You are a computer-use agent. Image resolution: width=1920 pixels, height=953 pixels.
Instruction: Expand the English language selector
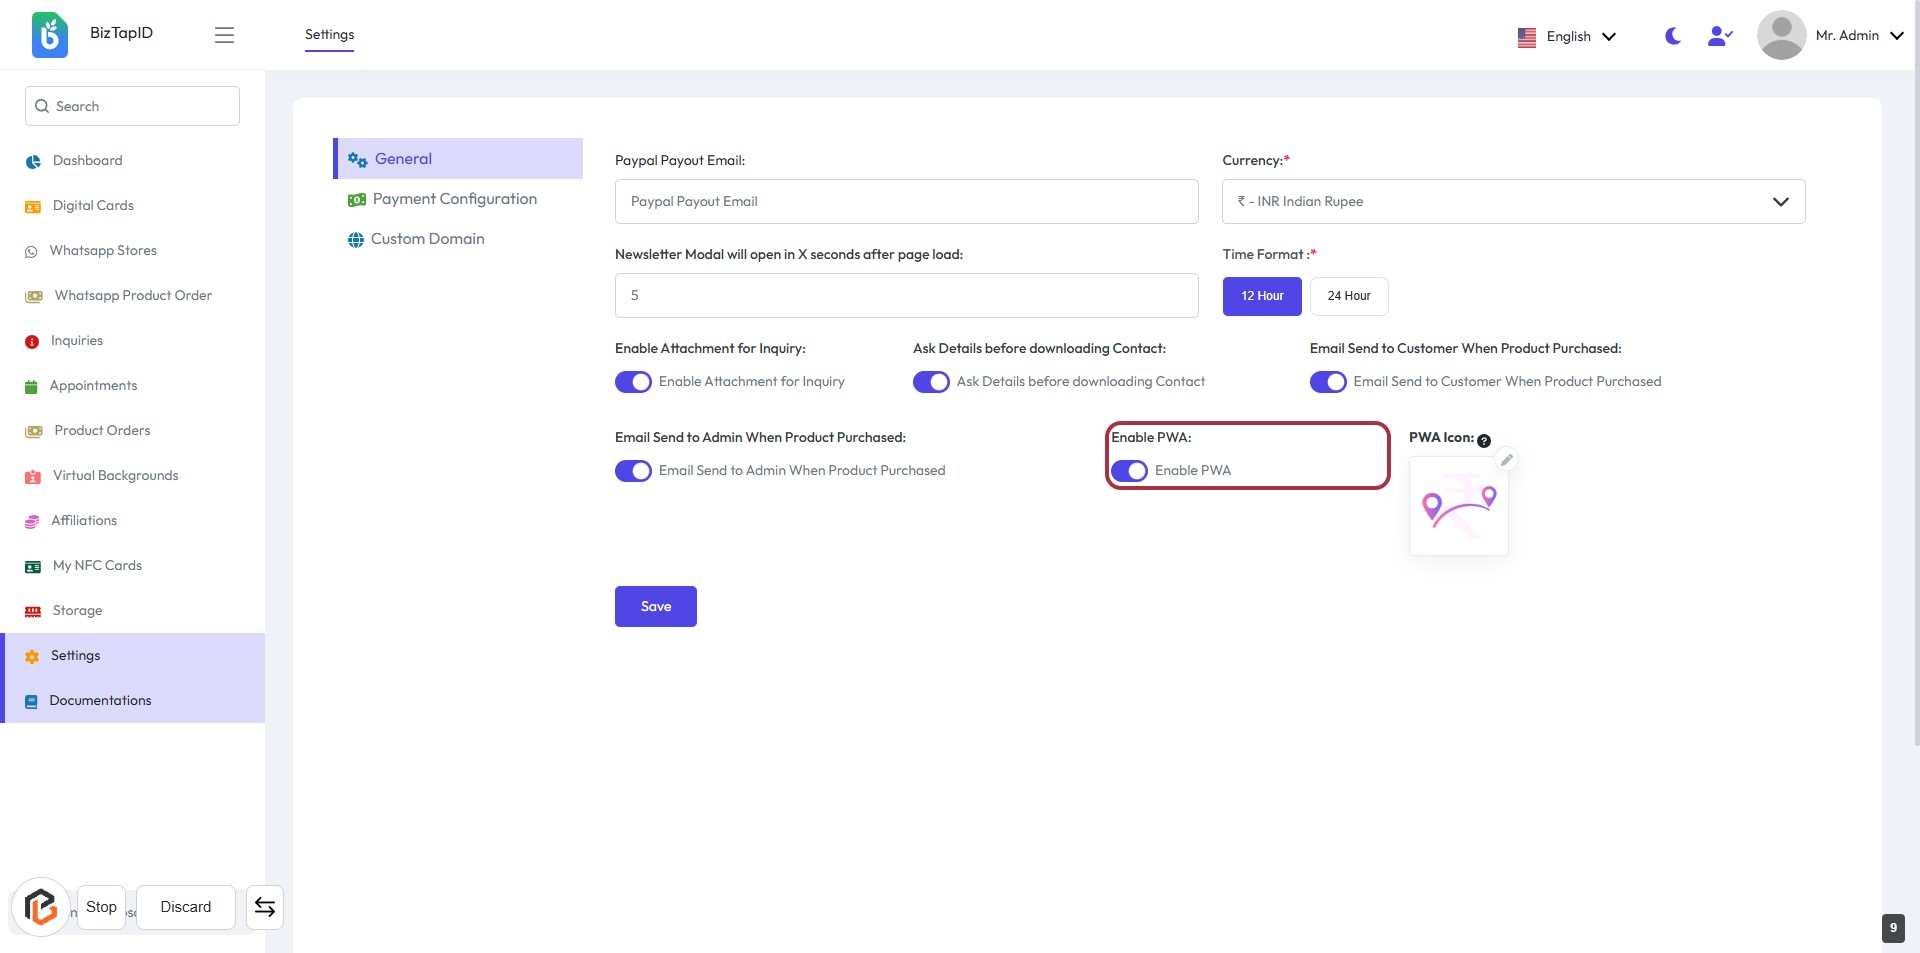[1567, 37]
